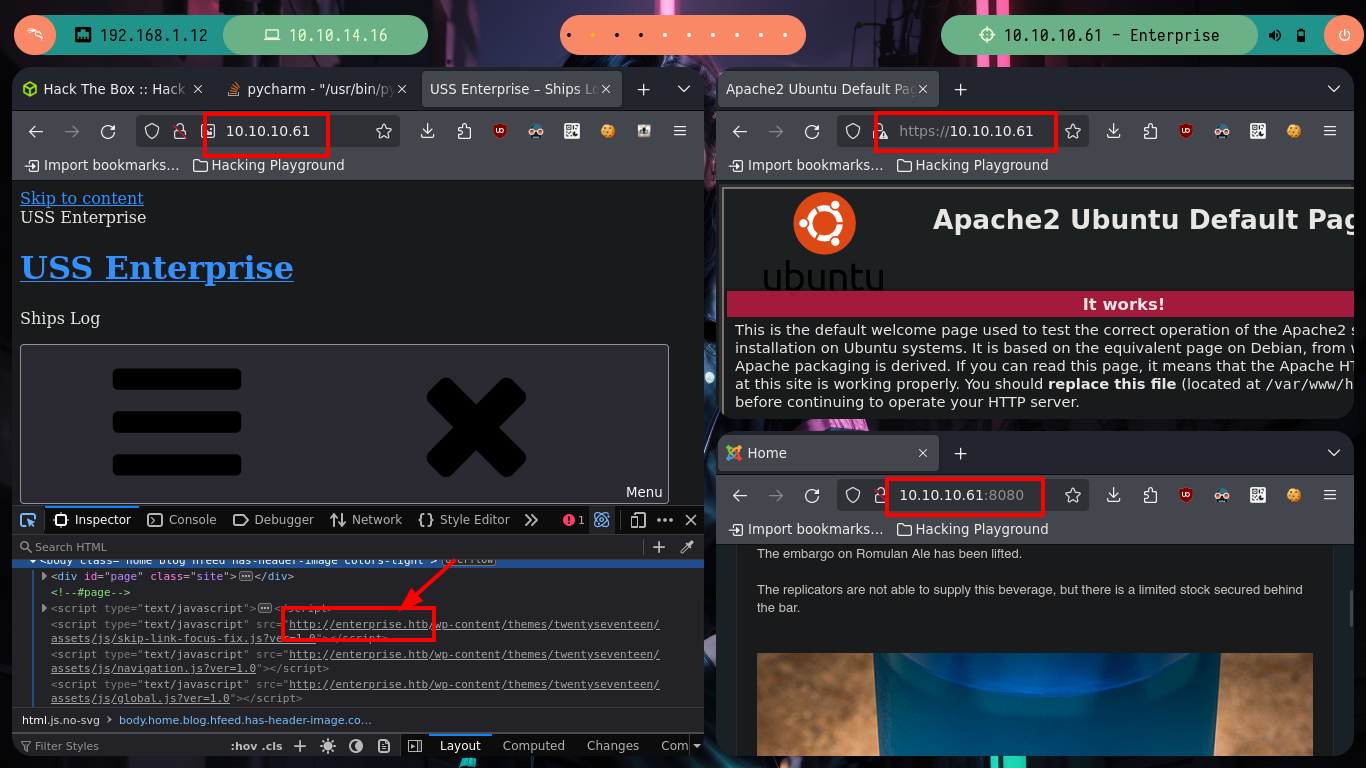Click the downloads icon in the Home window
Screen dimensions: 1366x768
1113,495
